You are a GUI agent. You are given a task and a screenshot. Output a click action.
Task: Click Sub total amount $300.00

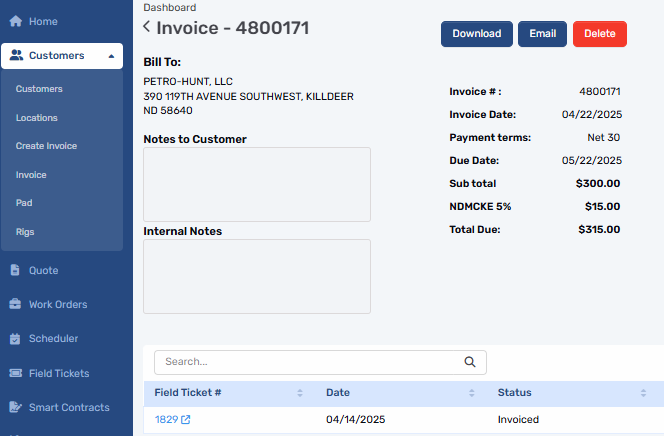point(598,183)
